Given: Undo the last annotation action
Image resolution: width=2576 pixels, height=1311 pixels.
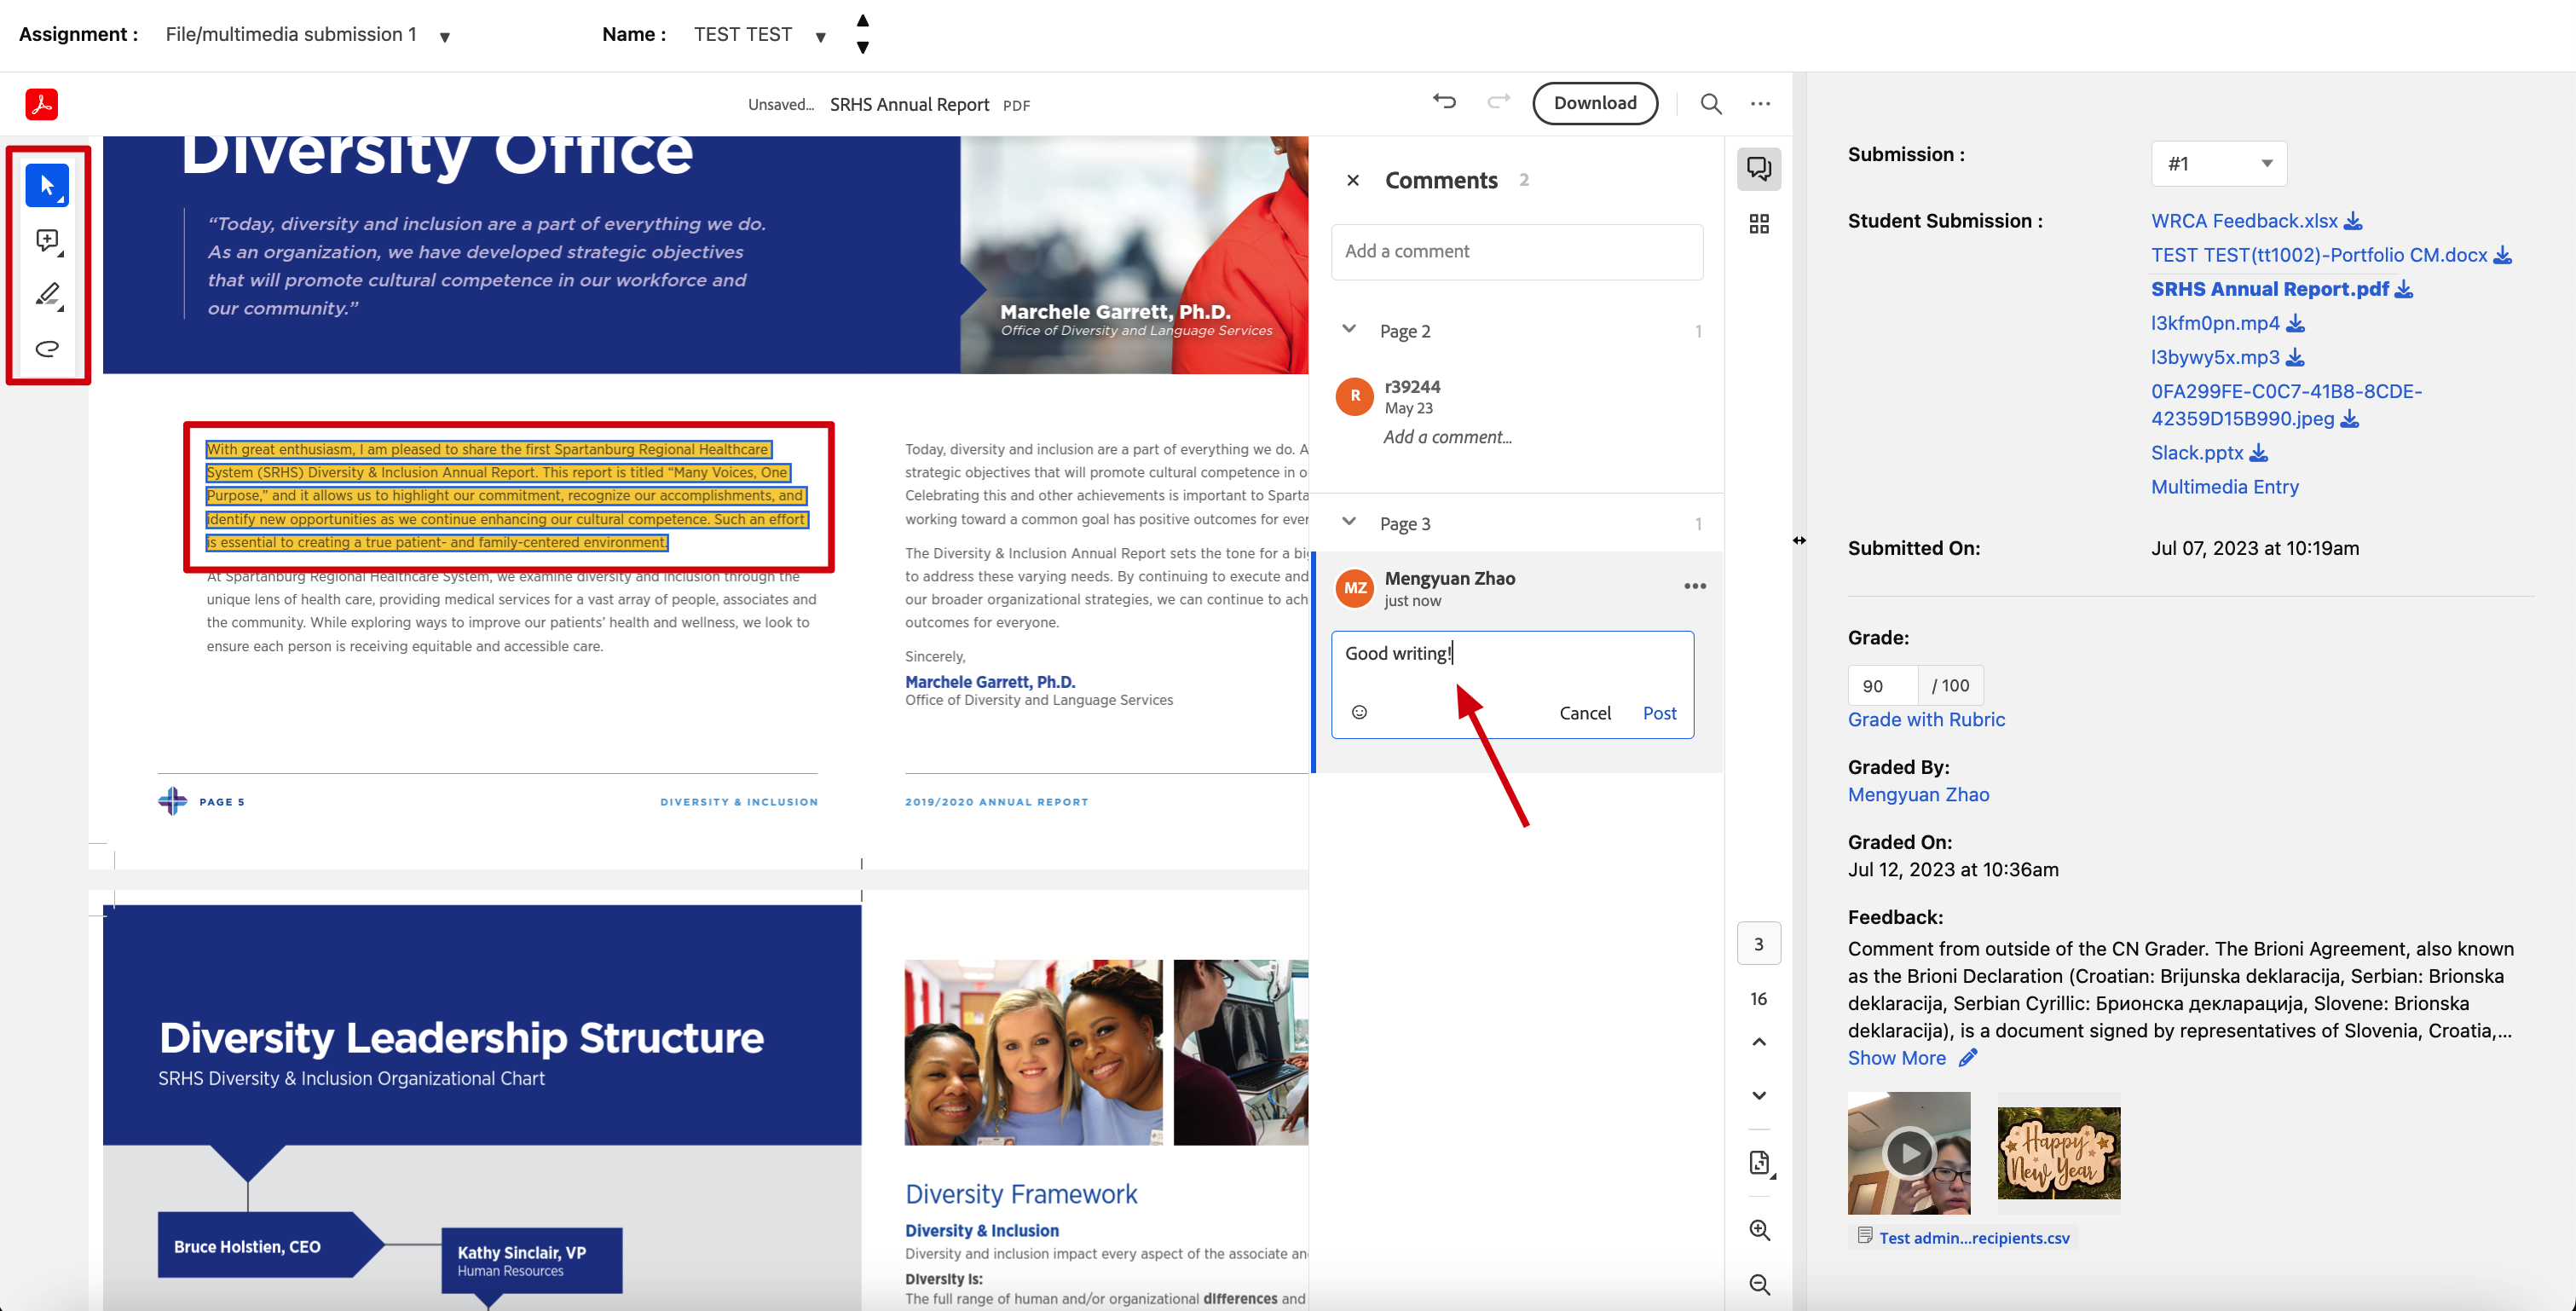Looking at the screenshot, I should coord(1444,102).
